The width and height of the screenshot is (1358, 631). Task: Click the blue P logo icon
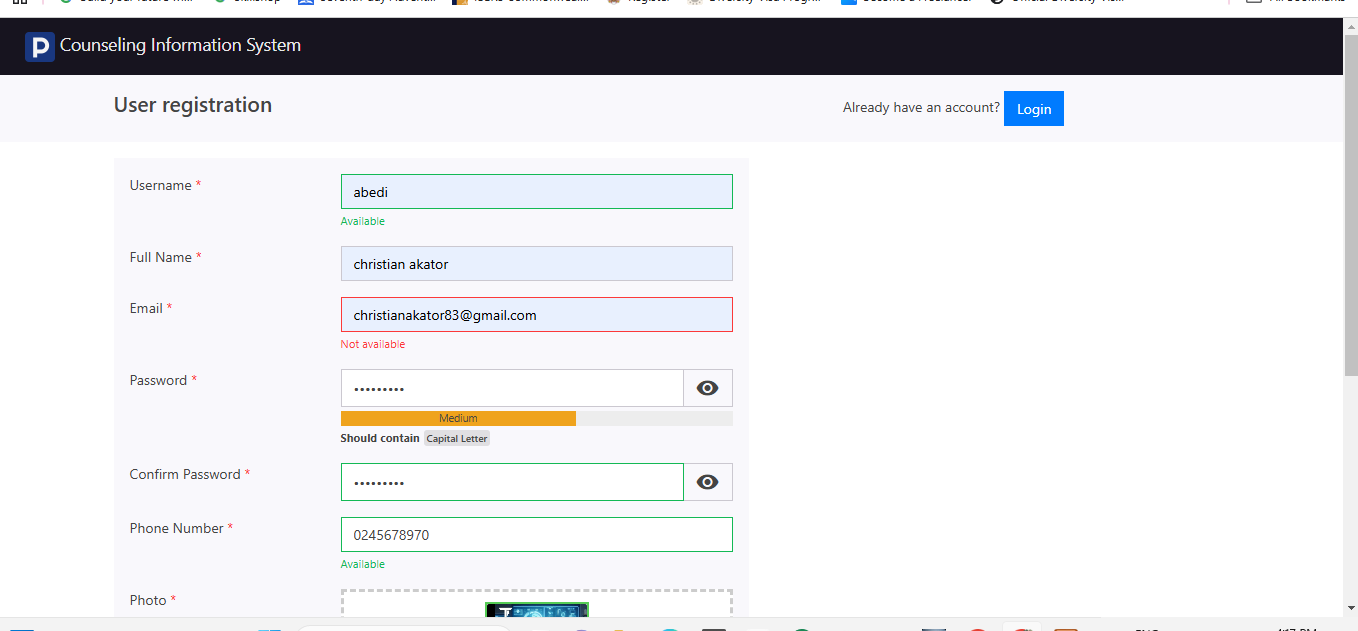coord(39,46)
